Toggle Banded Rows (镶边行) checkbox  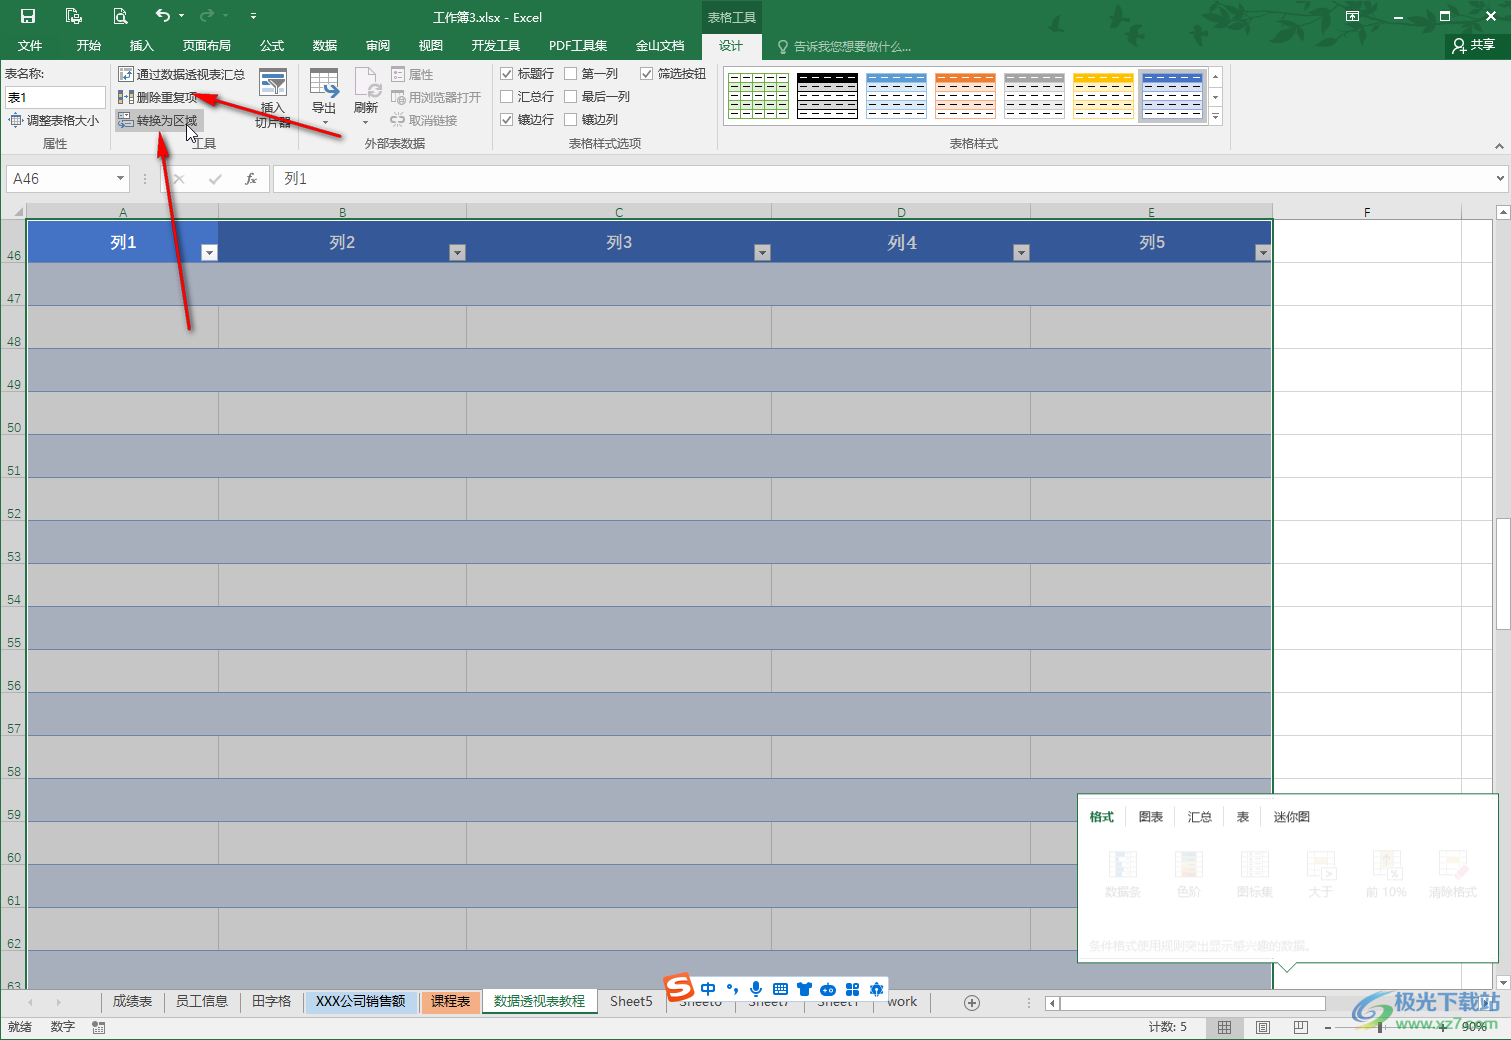[507, 120]
